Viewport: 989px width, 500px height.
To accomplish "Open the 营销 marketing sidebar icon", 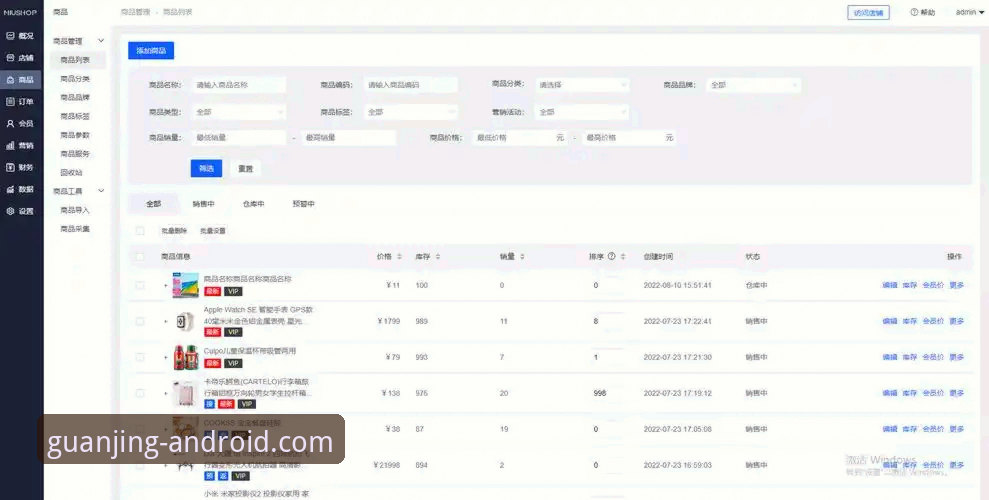I will (x=10, y=146).
